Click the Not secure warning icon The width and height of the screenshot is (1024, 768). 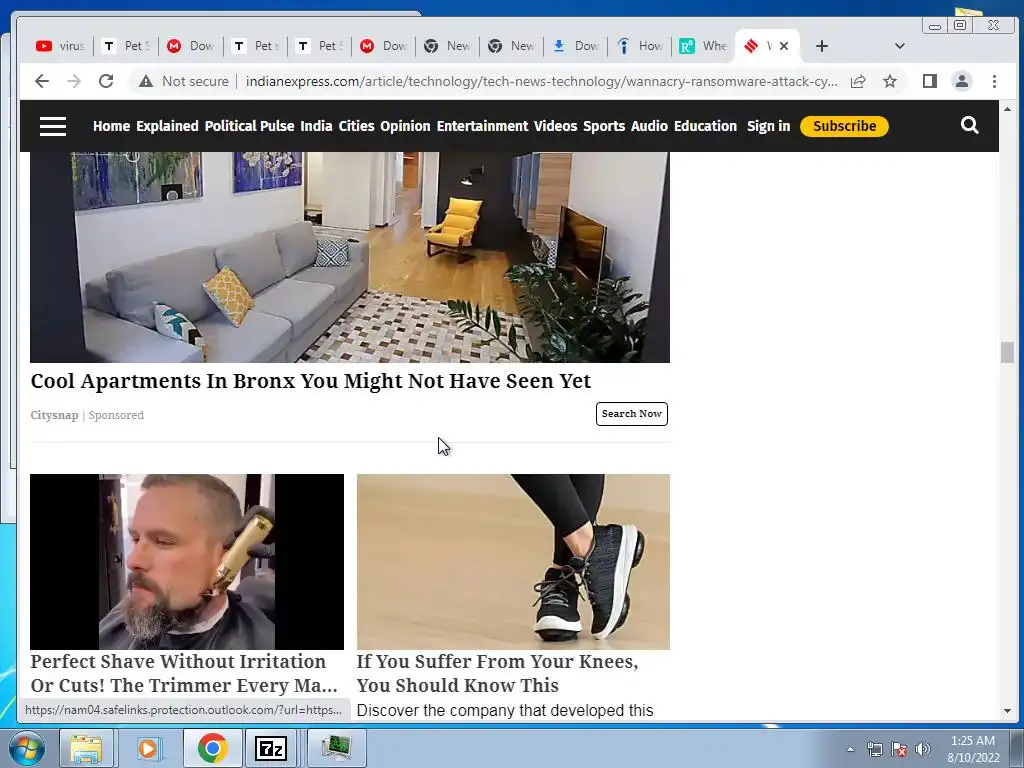[146, 81]
